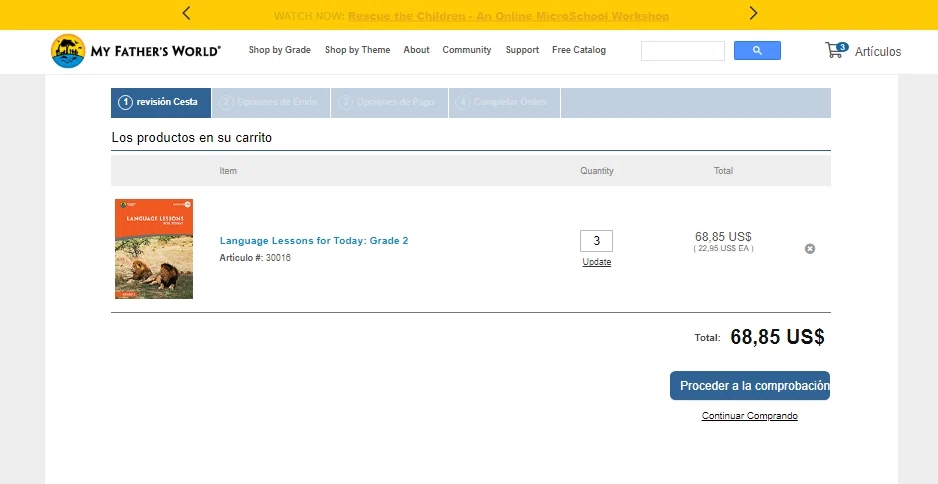This screenshot has width=938, height=484.
Task: Select Opciones de Envío step tab
Action: tap(270, 102)
